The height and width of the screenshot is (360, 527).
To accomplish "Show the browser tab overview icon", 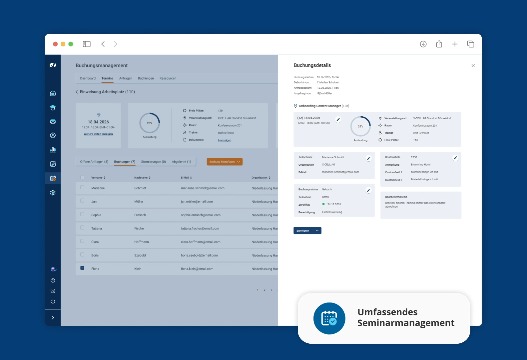I will [470, 44].
